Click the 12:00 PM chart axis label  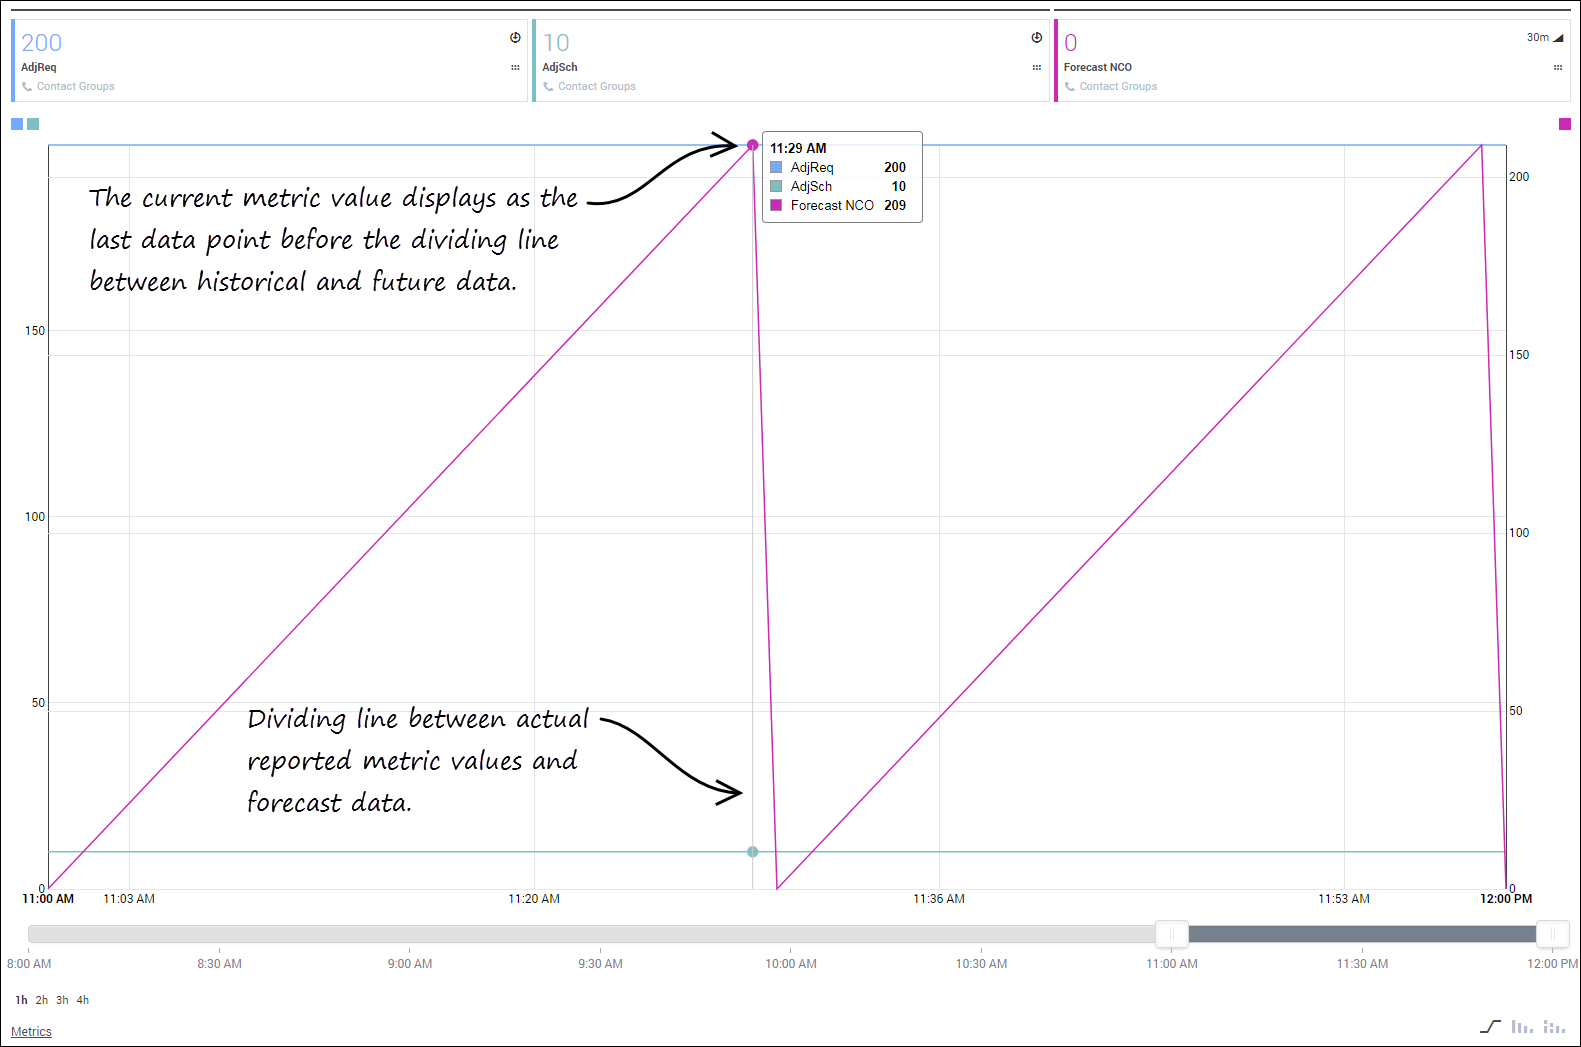(x=1506, y=899)
